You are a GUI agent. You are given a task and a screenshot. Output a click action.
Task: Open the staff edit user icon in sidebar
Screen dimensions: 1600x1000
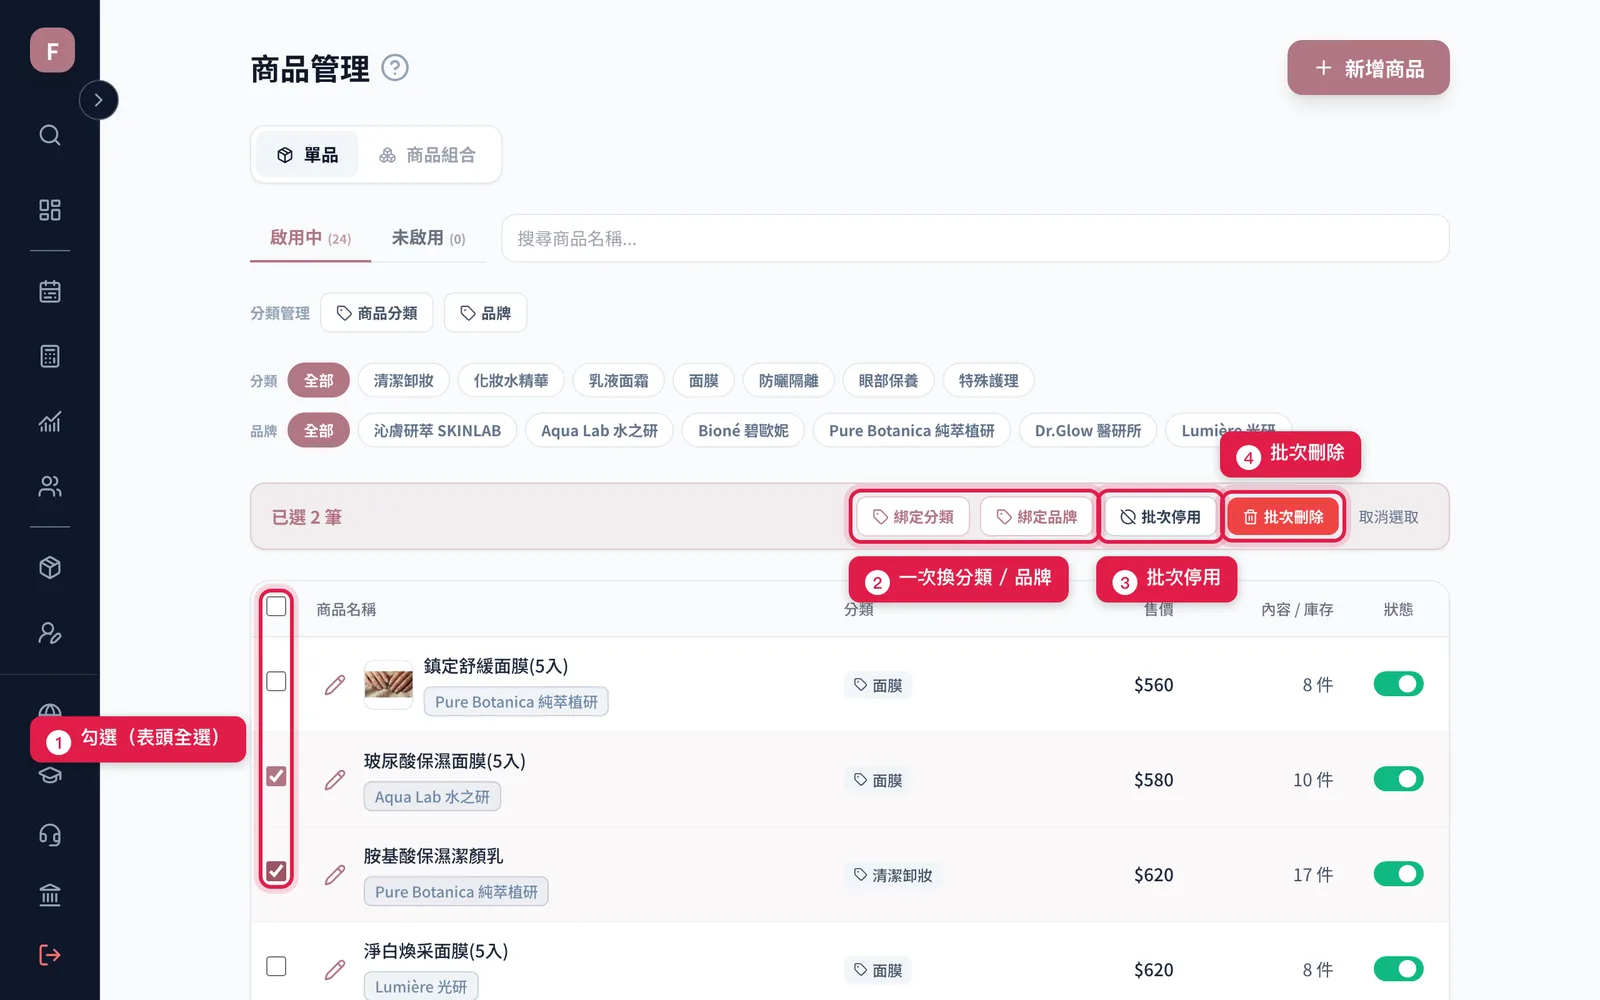(x=50, y=633)
